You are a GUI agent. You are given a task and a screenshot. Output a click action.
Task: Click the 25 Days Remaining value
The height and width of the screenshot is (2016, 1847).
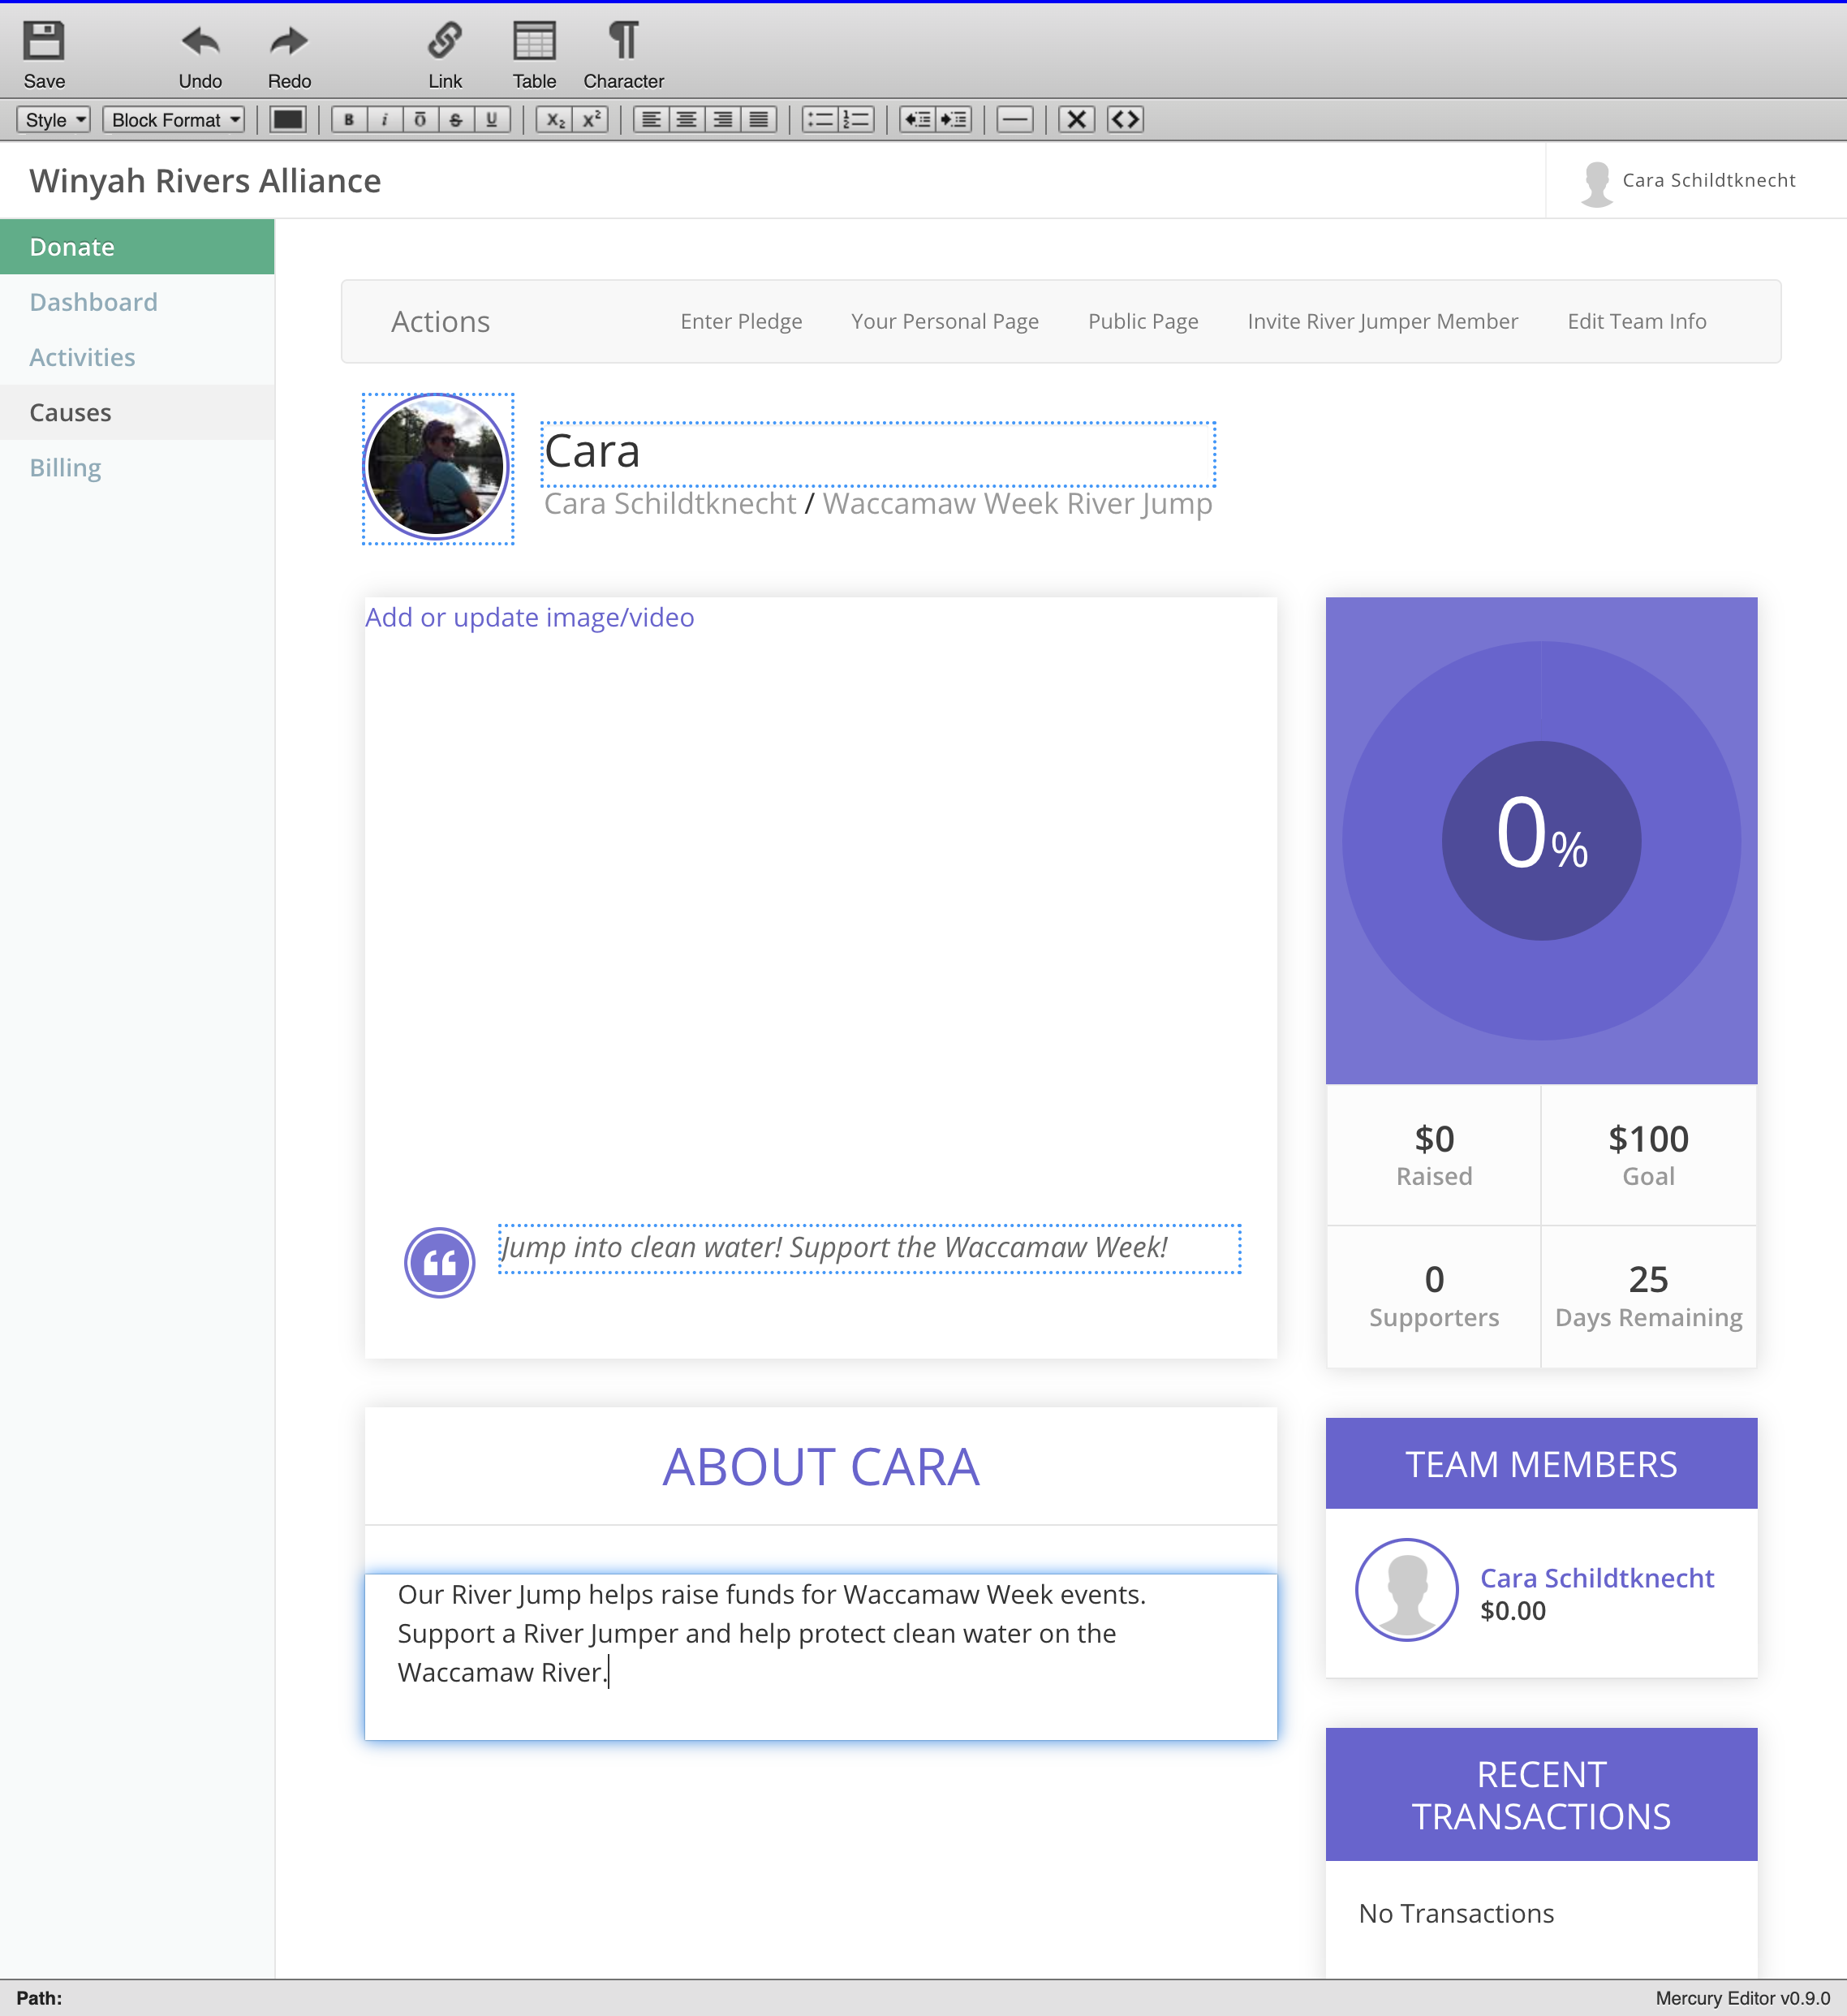tap(1648, 1279)
